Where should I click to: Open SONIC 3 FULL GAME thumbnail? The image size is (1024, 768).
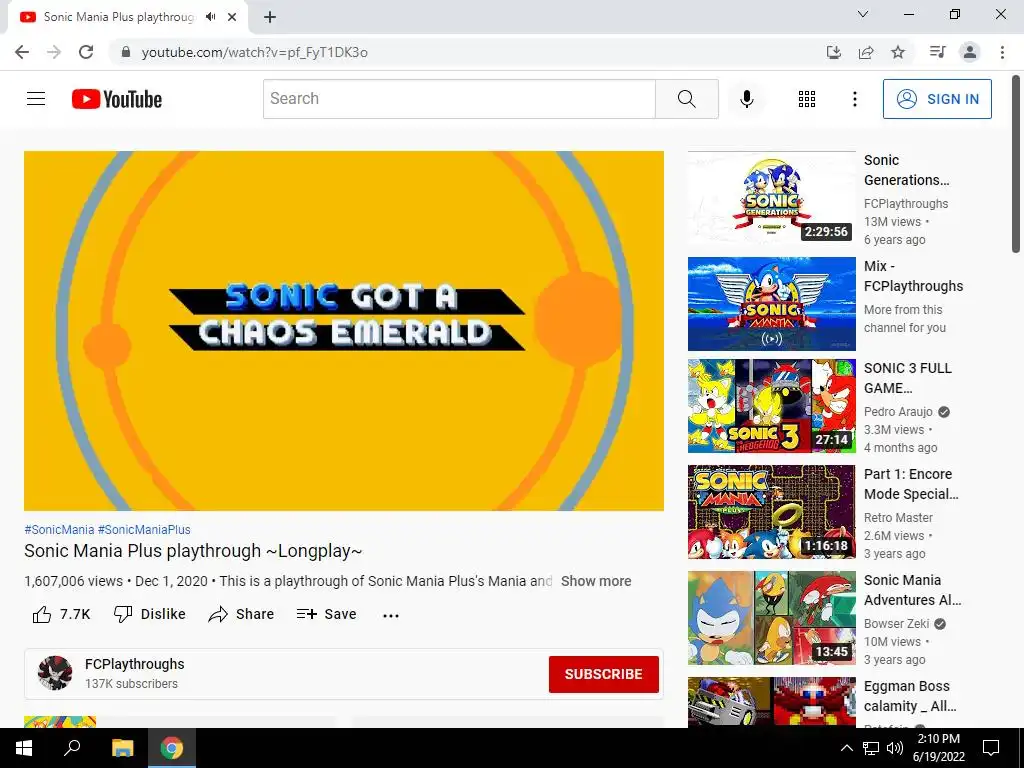pyautogui.click(x=771, y=406)
